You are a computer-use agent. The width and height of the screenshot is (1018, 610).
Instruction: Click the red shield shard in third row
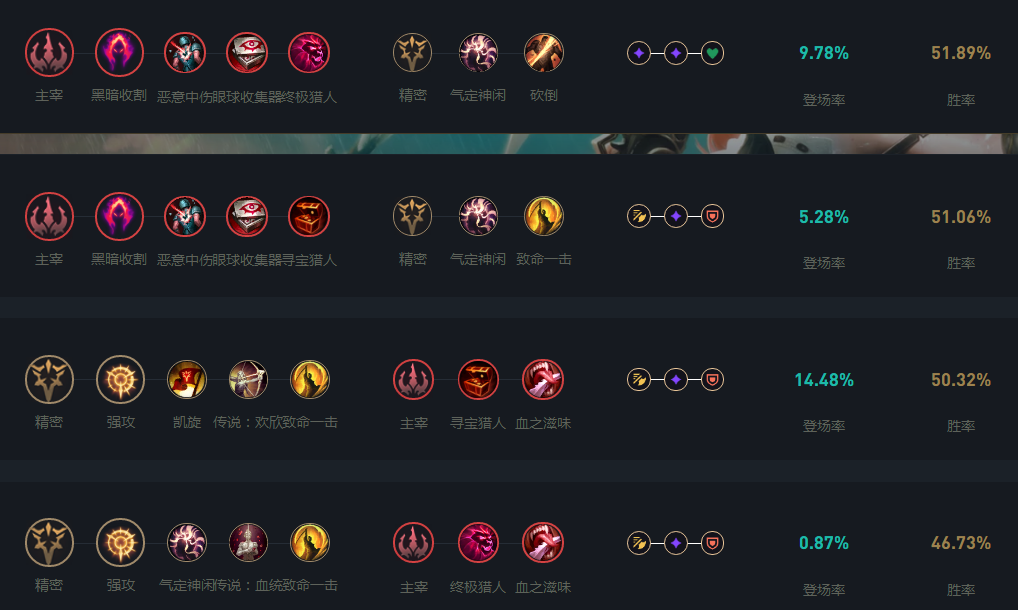coord(712,380)
